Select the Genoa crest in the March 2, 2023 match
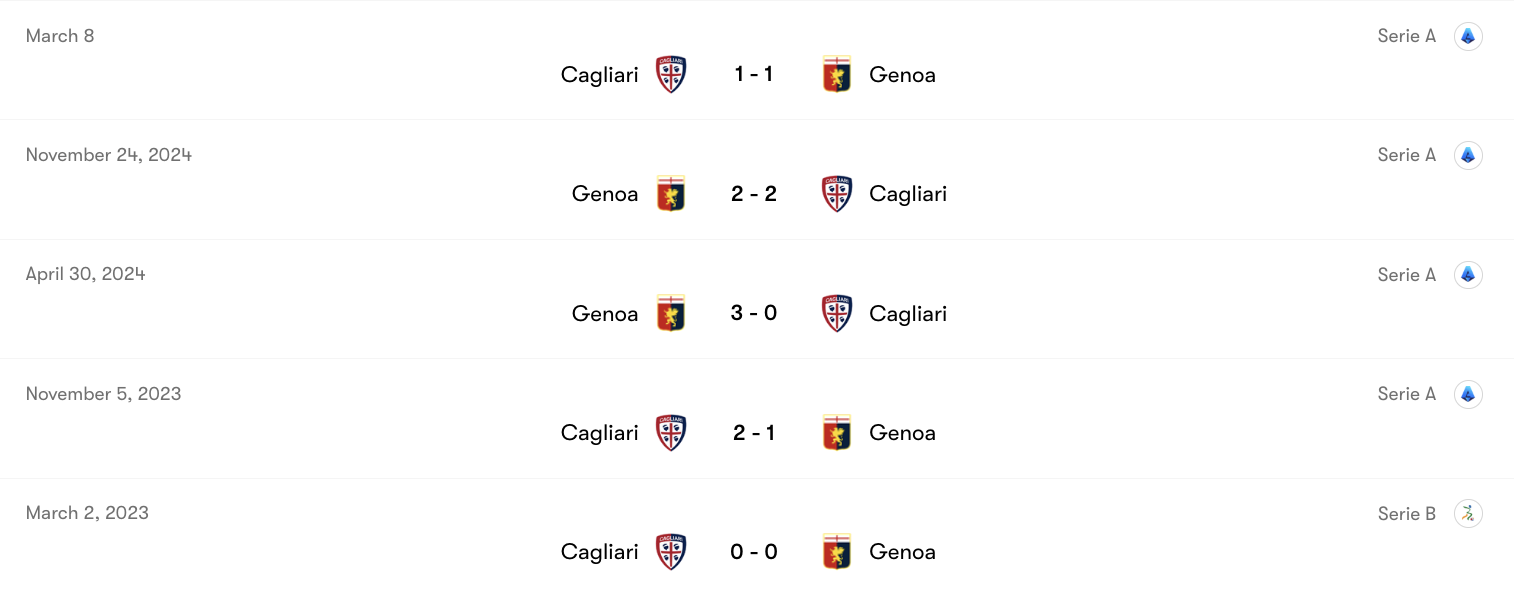Viewport: 1514px width, 590px height. 837,551
